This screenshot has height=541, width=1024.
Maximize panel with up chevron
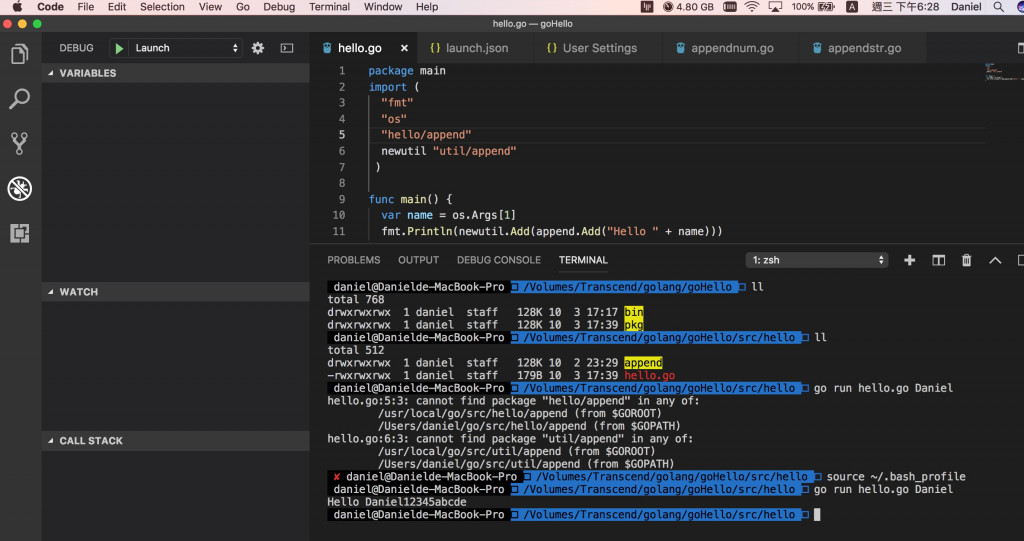[x=995, y=260]
